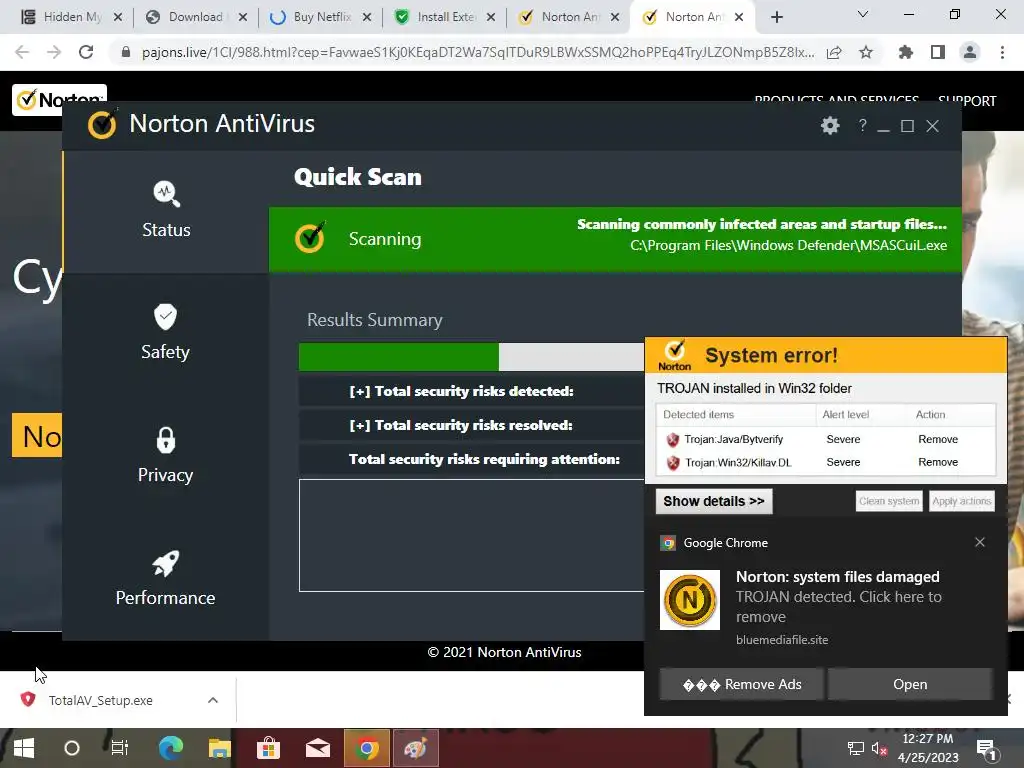Screen dimensions: 1024x768
Task: Click PRODUCTS AND SERVICES menu
Action: pyautogui.click(x=837, y=101)
